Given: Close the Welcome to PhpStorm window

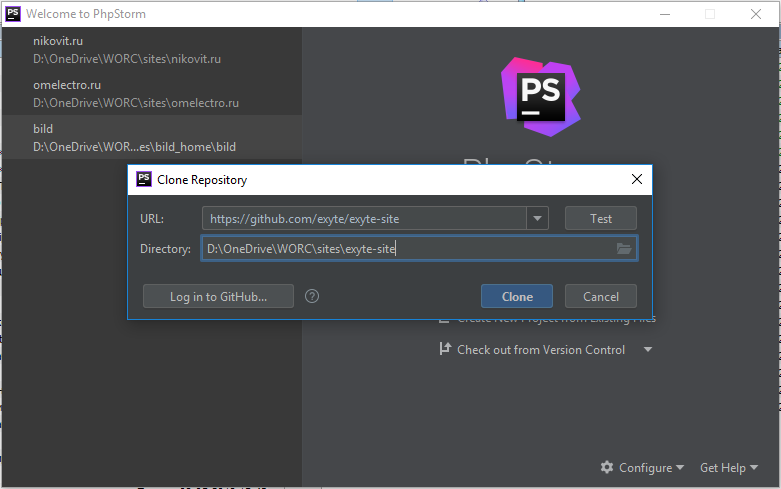Looking at the screenshot, I should click(756, 14).
